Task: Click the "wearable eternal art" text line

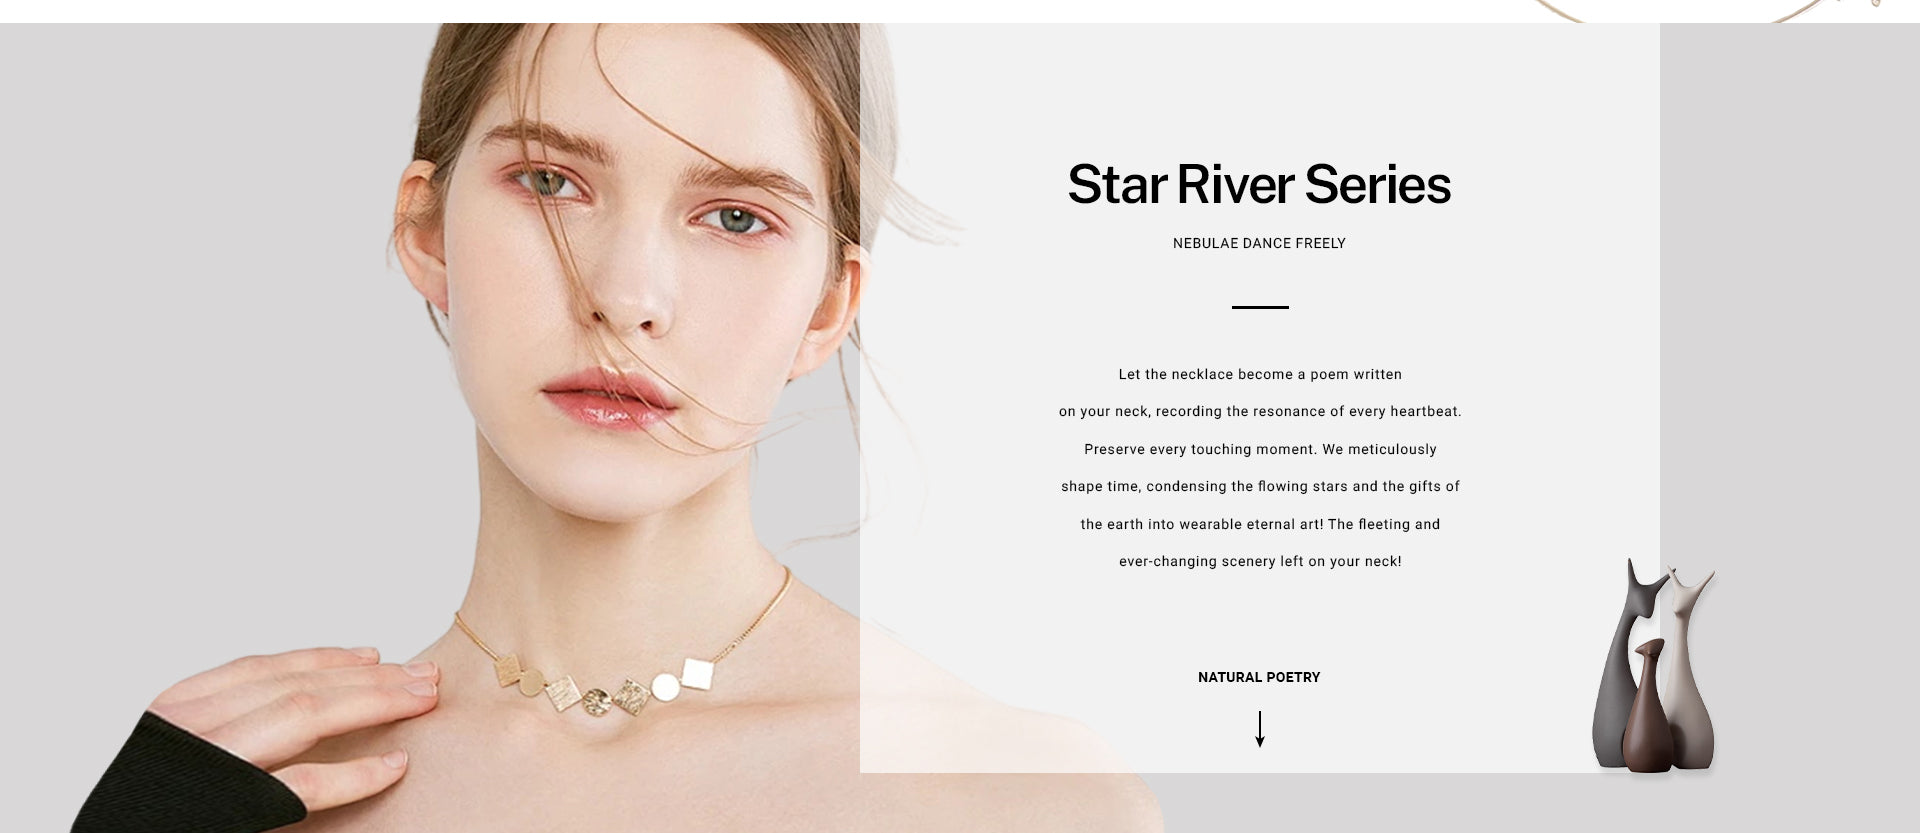Action: (1260, 524)
